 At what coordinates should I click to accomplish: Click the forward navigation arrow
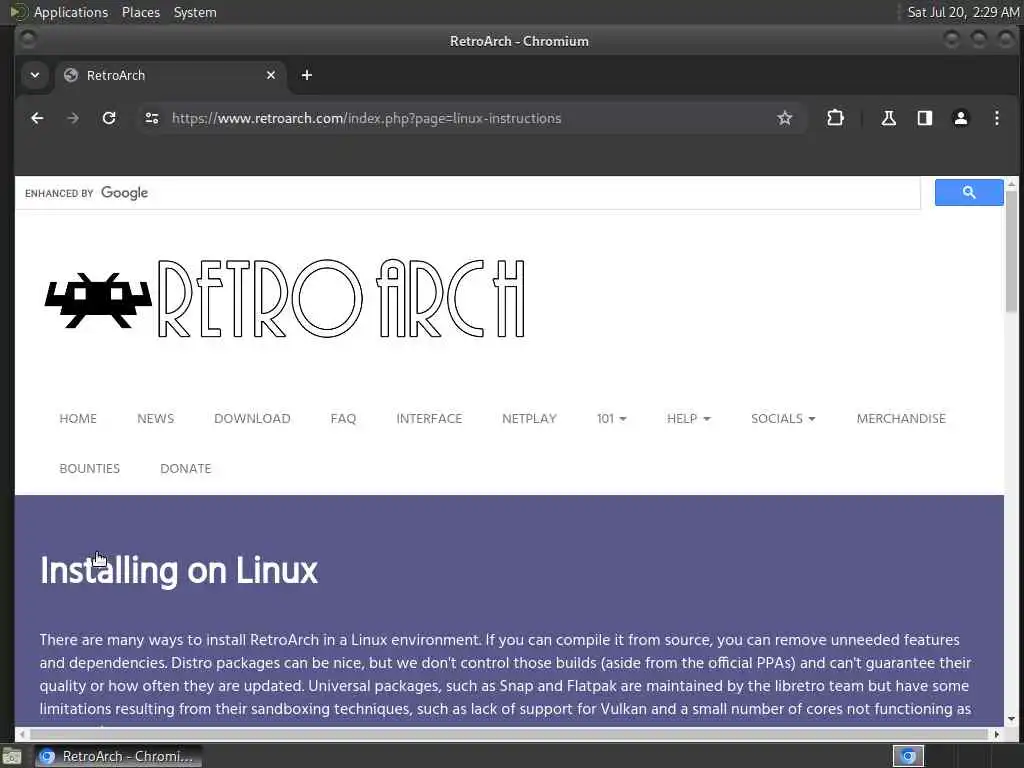pos(73,118)
